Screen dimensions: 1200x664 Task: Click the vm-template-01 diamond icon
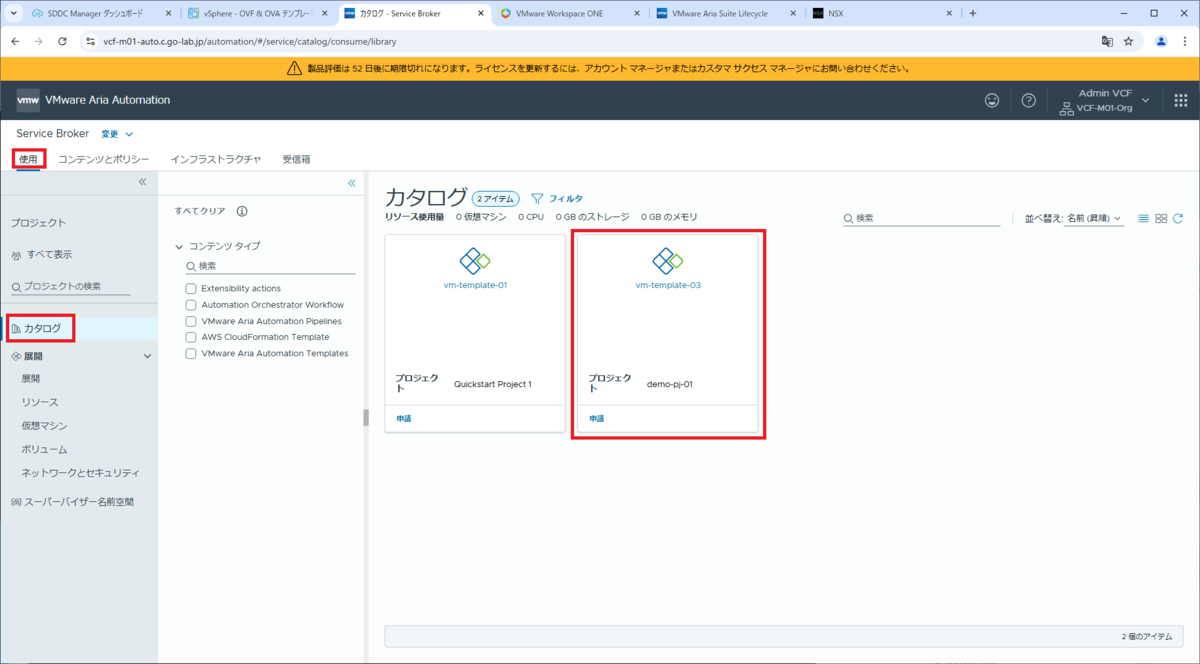(475, 261)
